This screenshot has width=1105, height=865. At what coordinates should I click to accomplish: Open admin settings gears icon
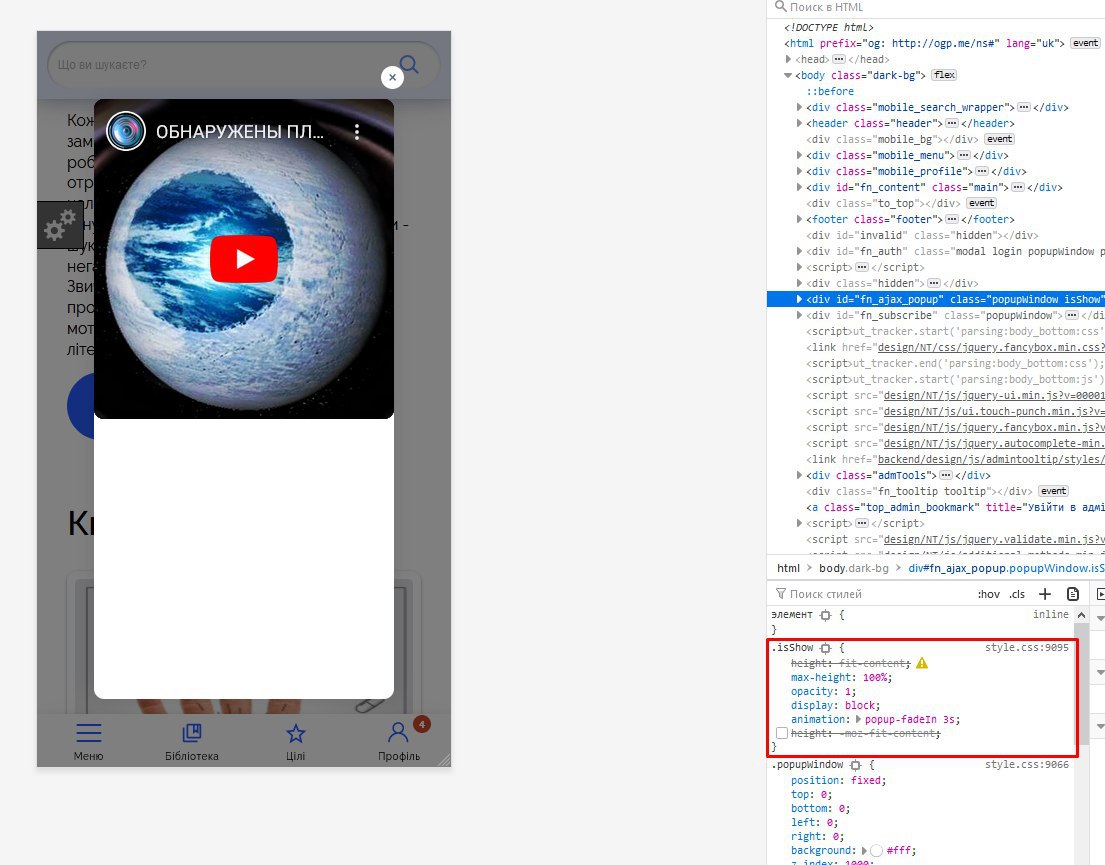click(60, 225)
